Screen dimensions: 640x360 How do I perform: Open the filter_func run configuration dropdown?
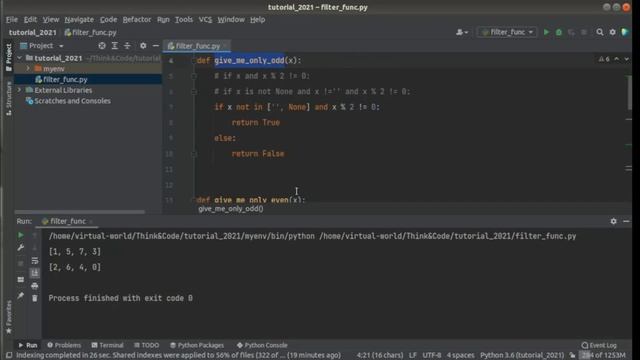507,32
